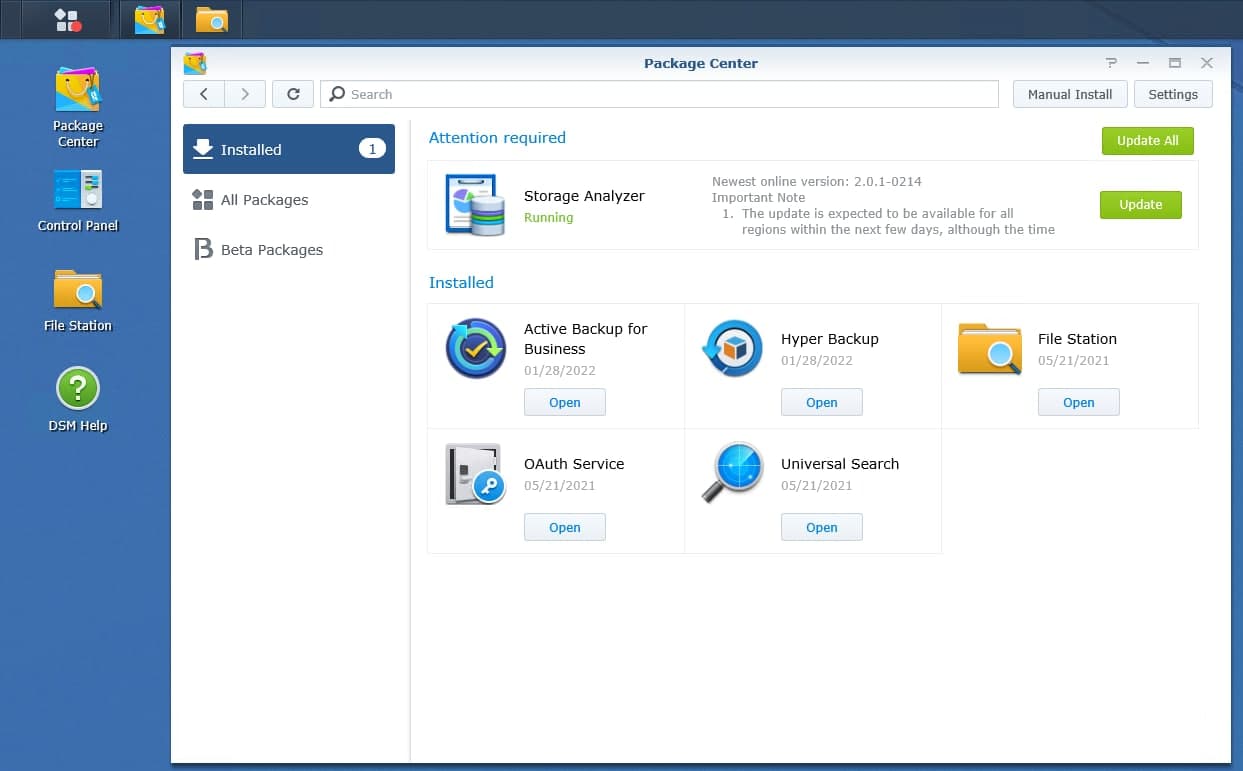This screenshot has width=1243, height=771.
Task: Open the DSM main menu grid icon
Action: 68,19
